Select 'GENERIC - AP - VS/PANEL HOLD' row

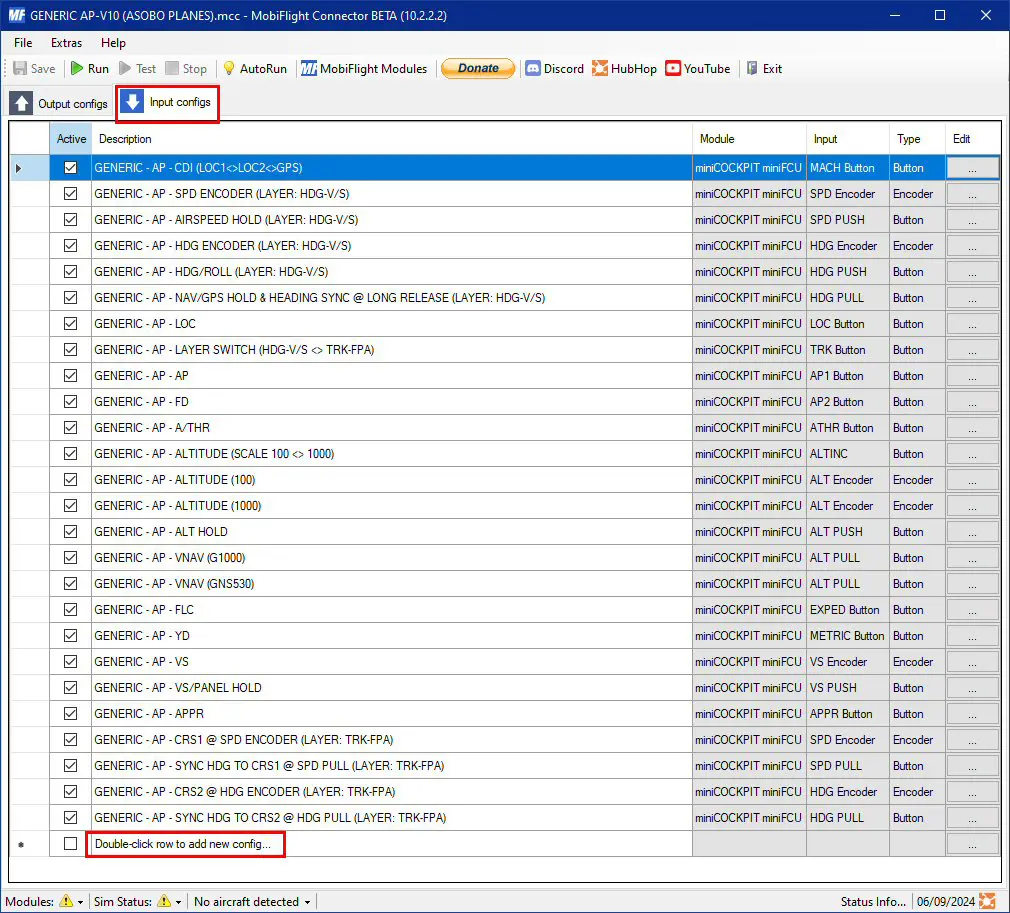[x=392, y=687]
